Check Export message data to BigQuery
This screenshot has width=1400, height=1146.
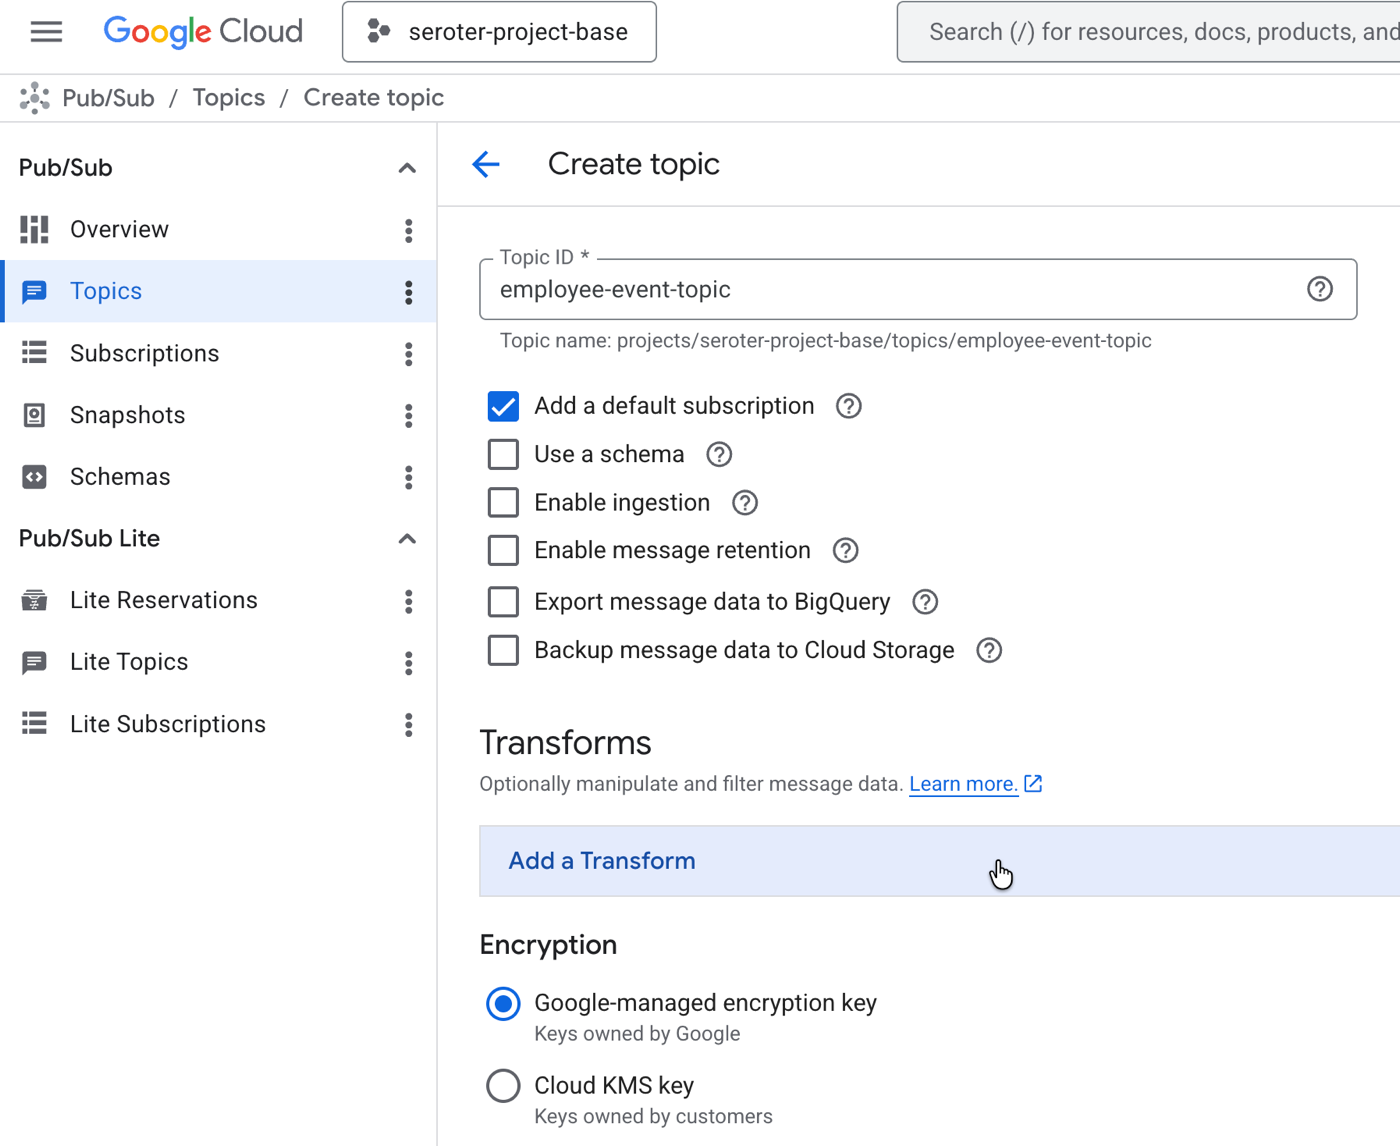click(503, 601)
